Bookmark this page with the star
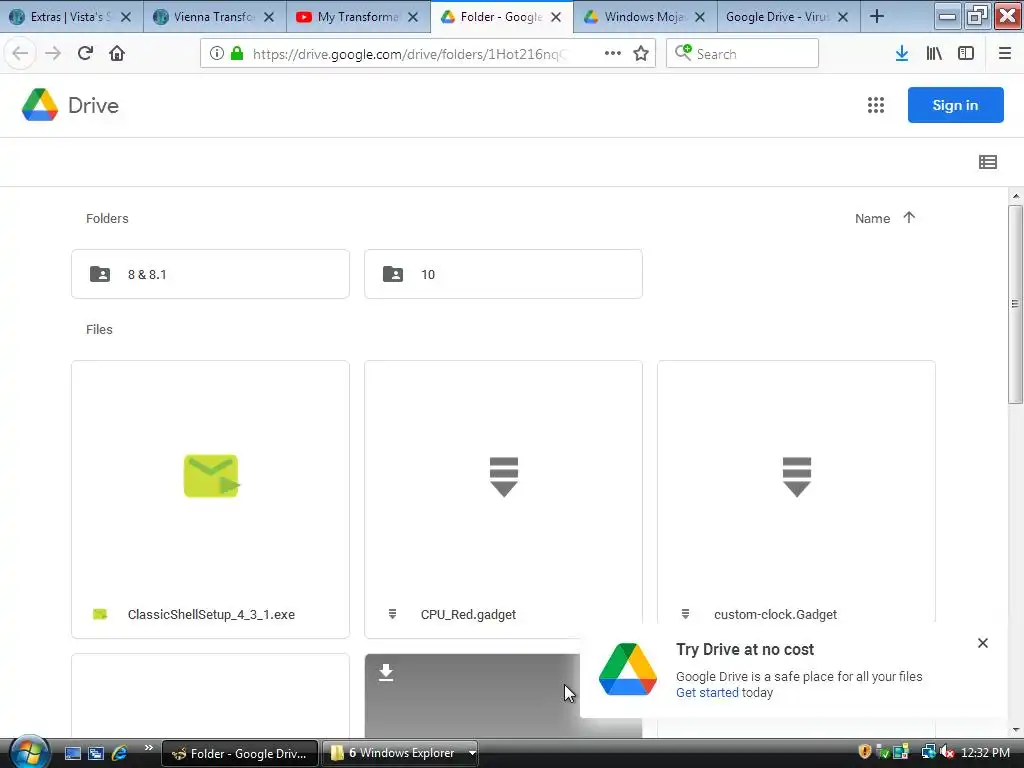1024x768 pixels. [x=641, y=54]
